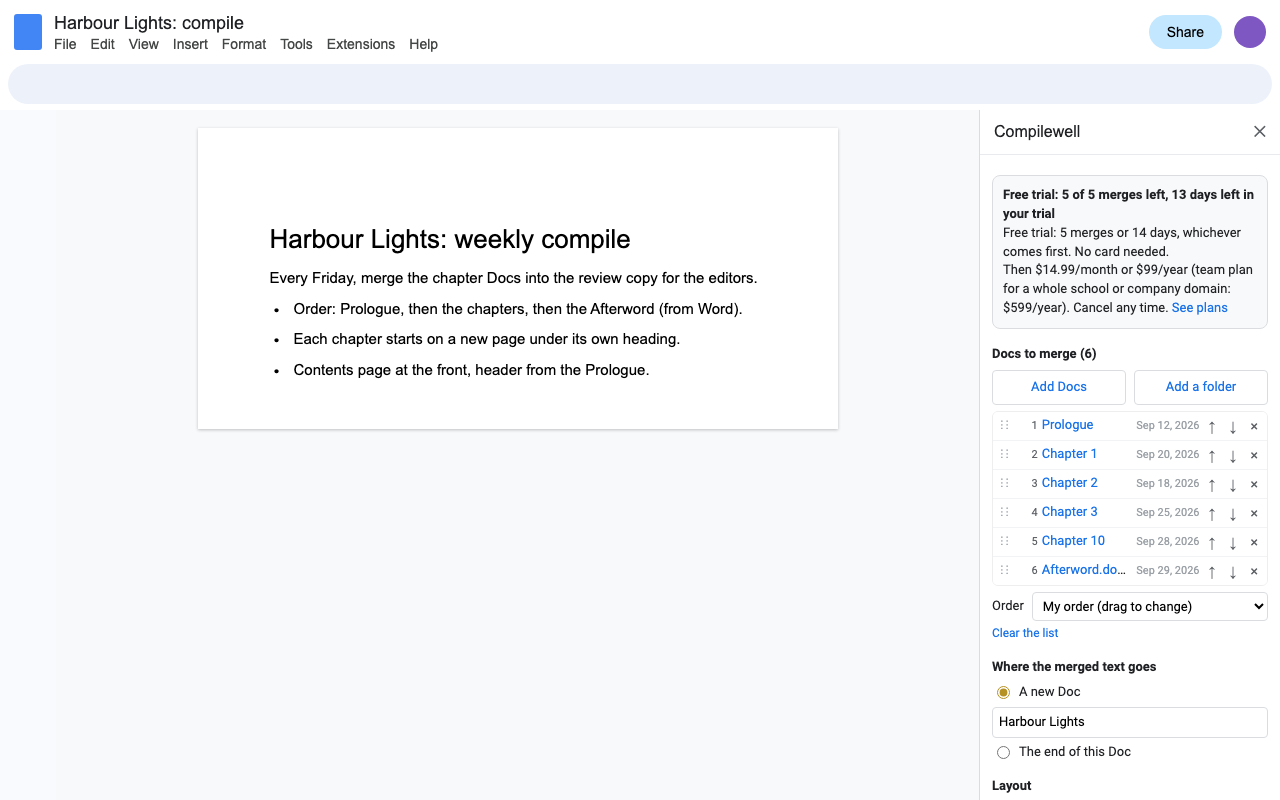The width and height of the screenshot is (1280, 800).
Task: Remove Chapter 10 from the merge list
Action: pos(1254,542)
